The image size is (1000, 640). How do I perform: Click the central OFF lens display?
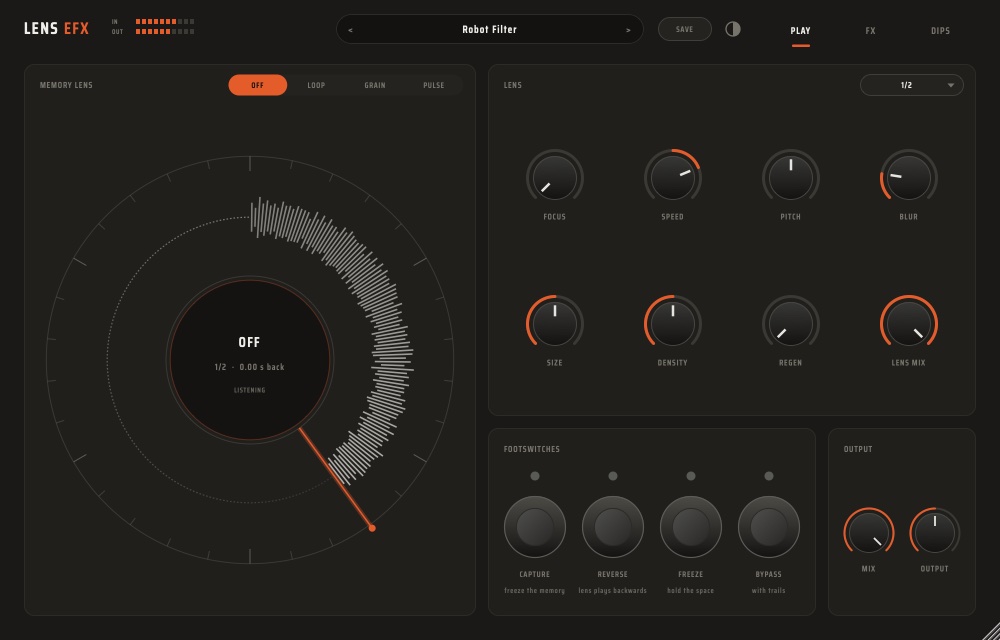(250, 360)
